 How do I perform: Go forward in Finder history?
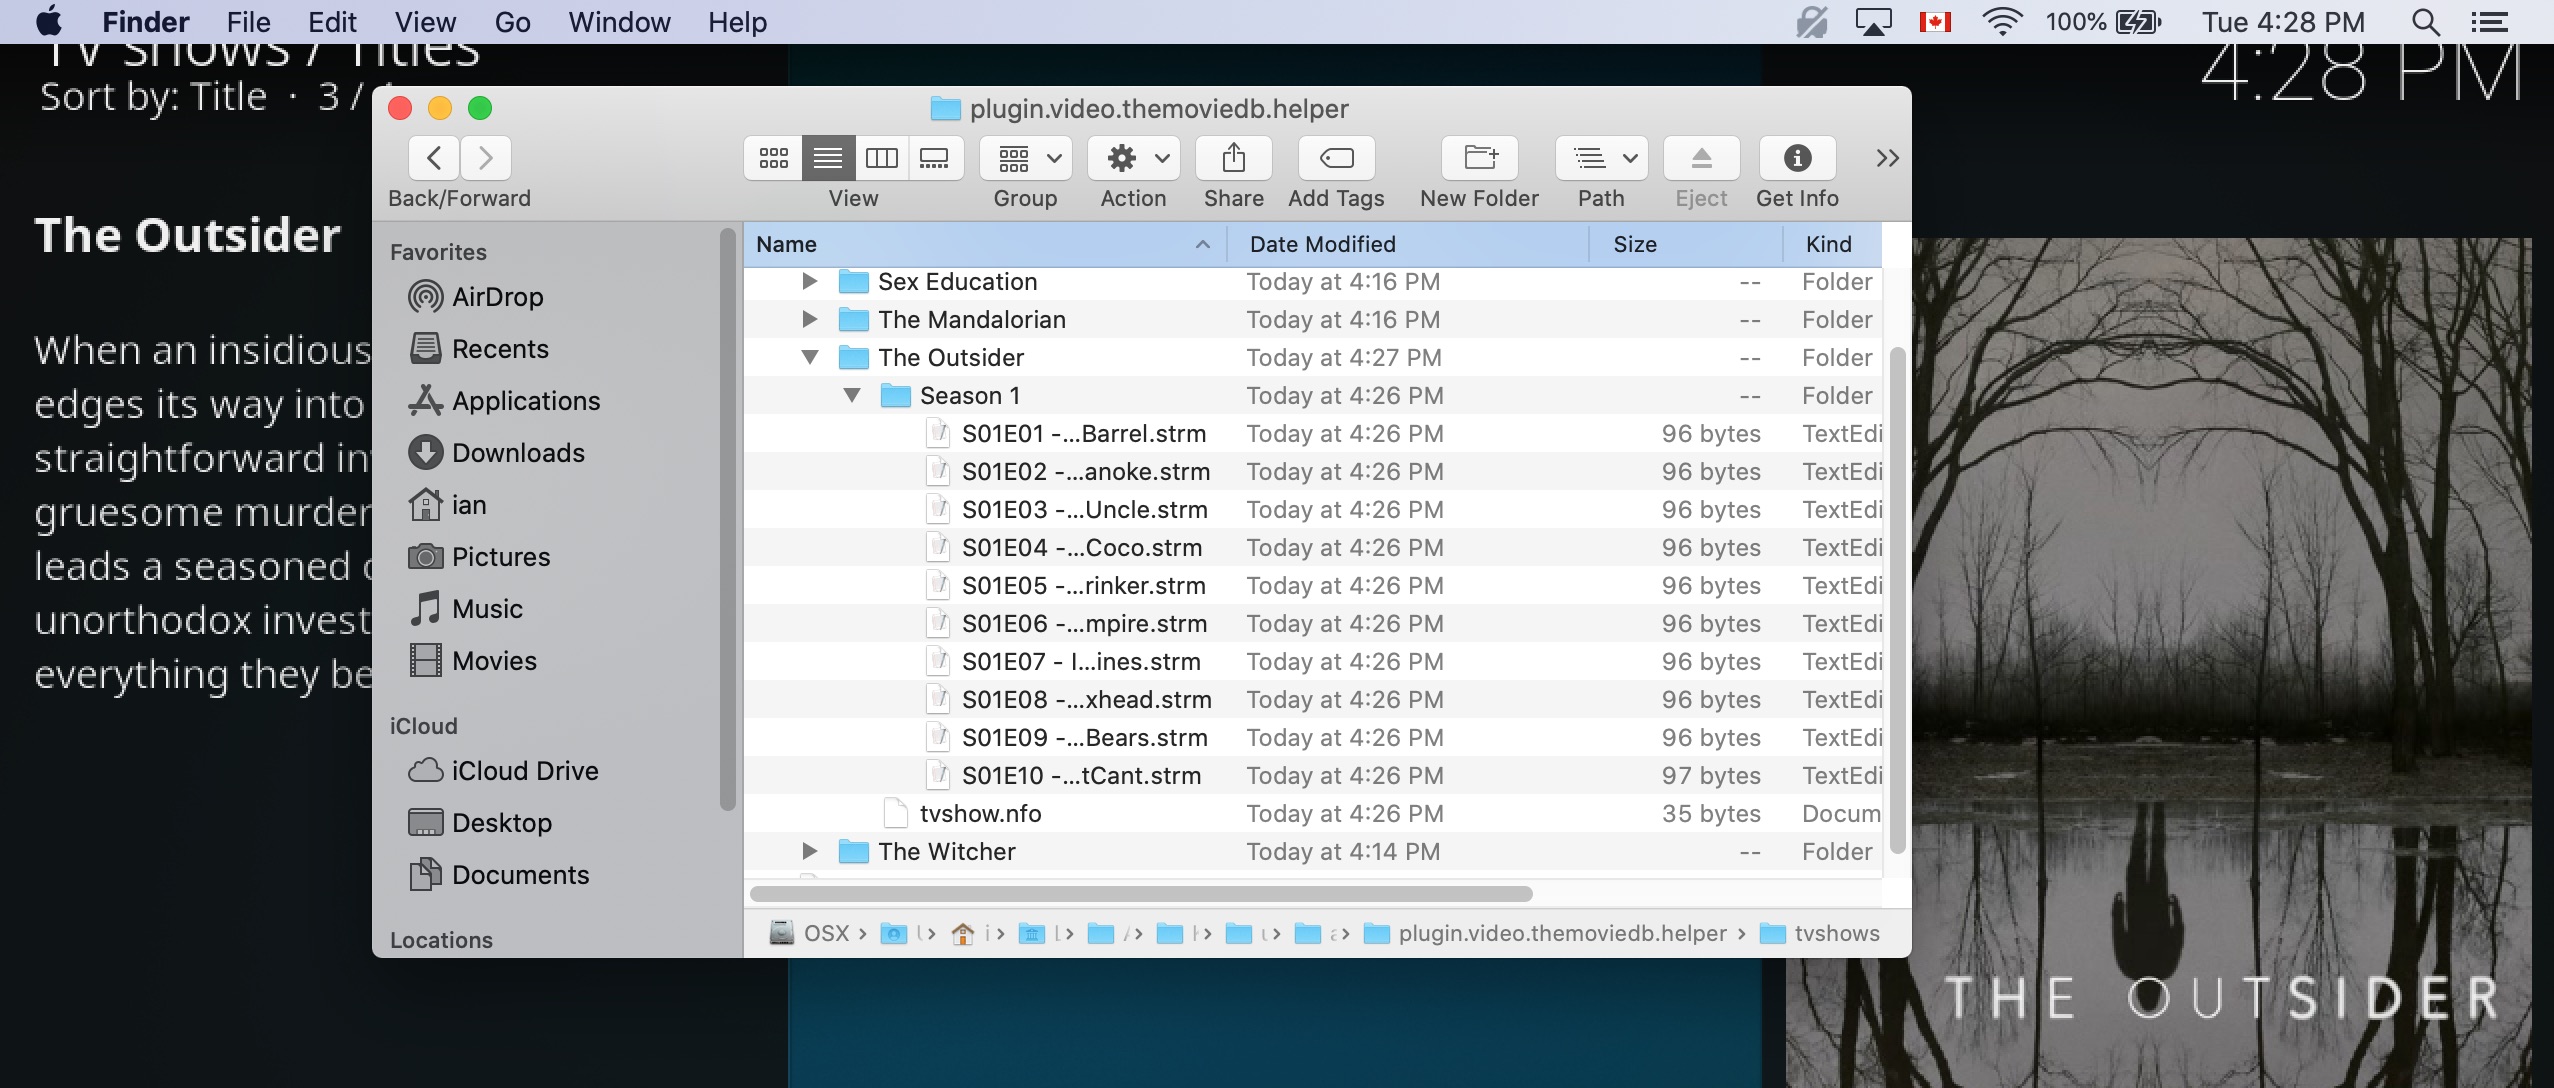coord(486,158)
